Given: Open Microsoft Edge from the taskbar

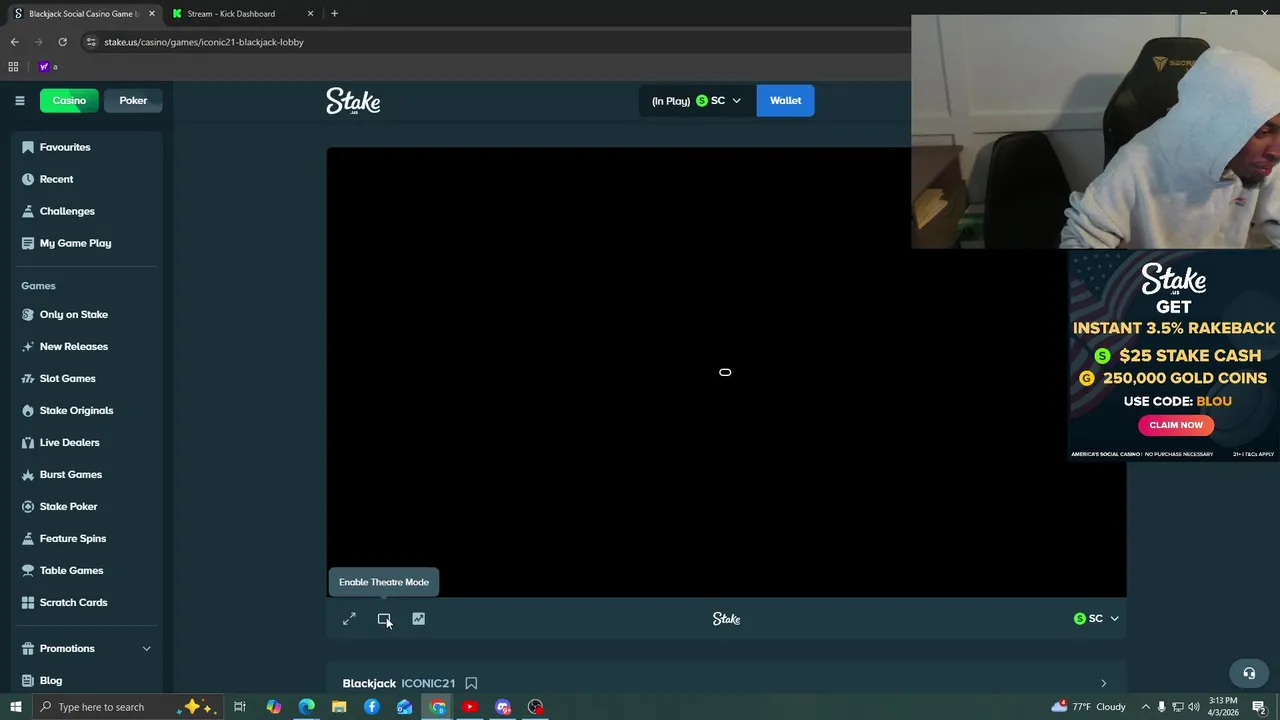Looking at the screenshot, I should pyautogui.click(x=306, y=707).
